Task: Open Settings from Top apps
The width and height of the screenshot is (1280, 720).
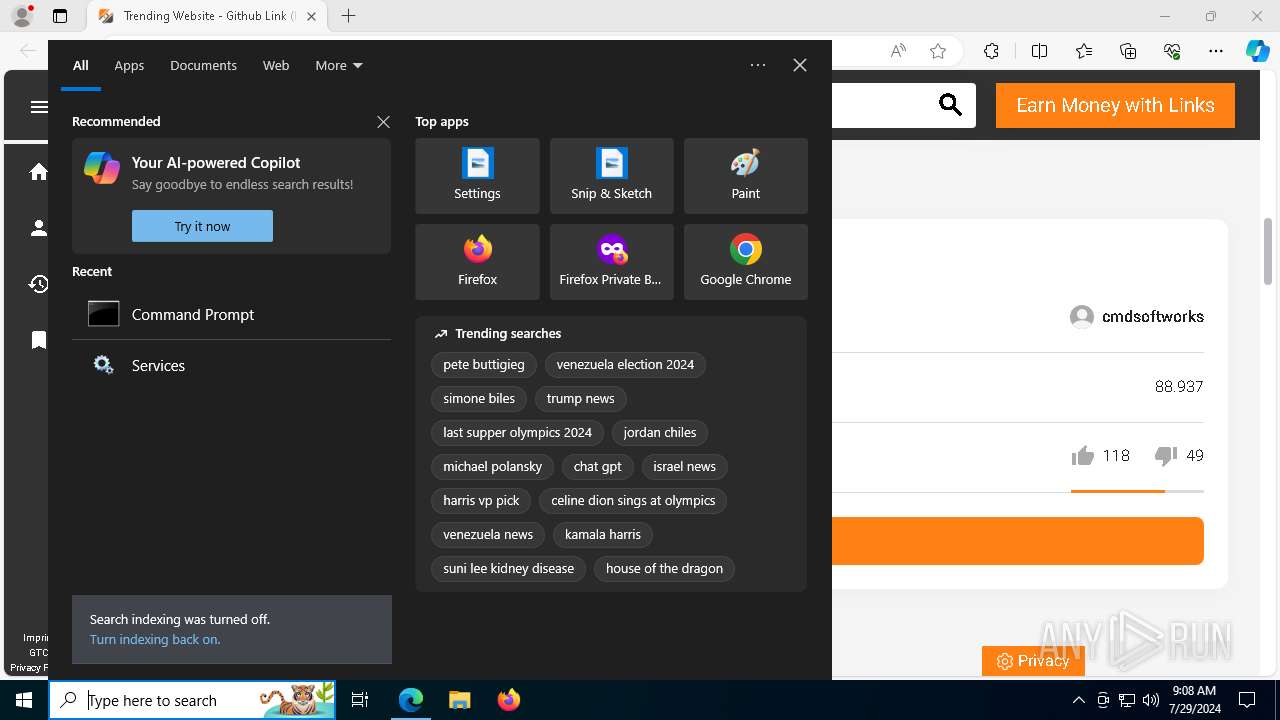Action: click(477, 176)
